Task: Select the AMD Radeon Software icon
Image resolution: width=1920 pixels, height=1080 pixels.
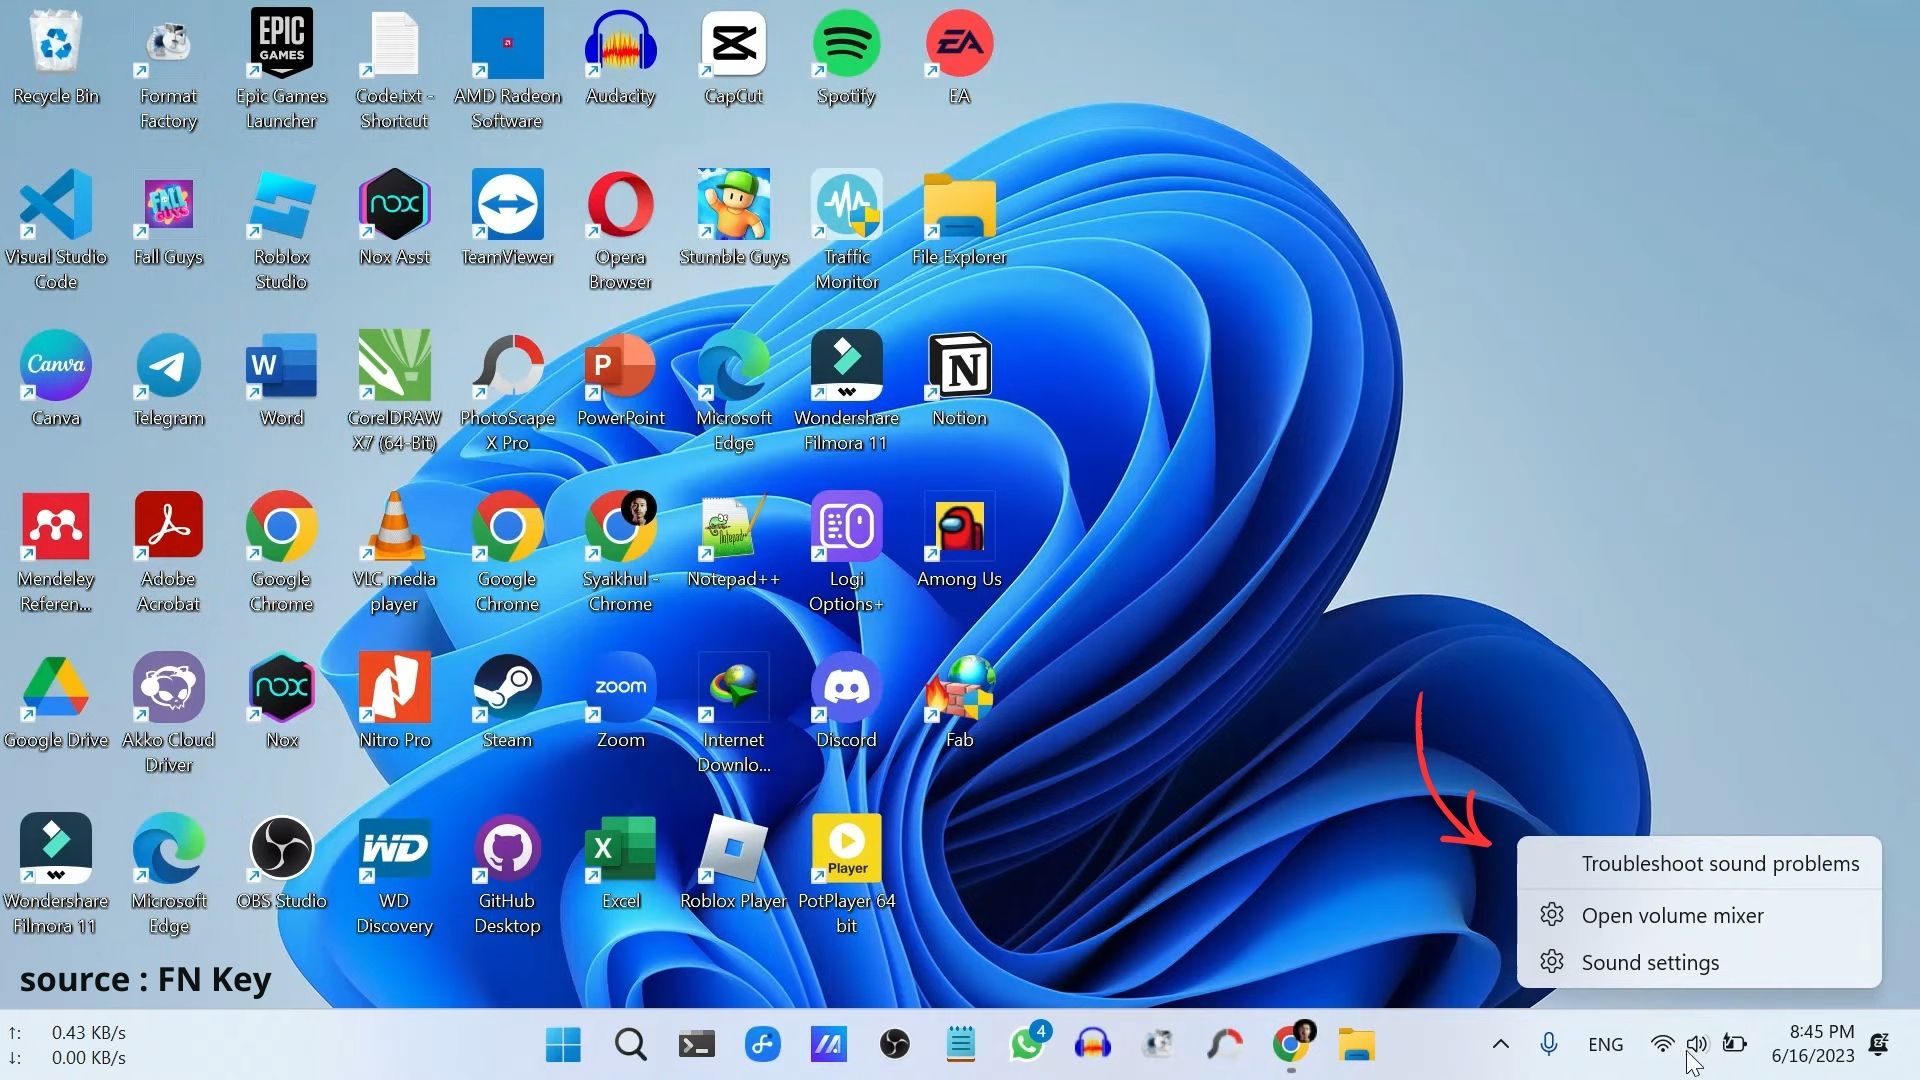Action: click(507, 70)
